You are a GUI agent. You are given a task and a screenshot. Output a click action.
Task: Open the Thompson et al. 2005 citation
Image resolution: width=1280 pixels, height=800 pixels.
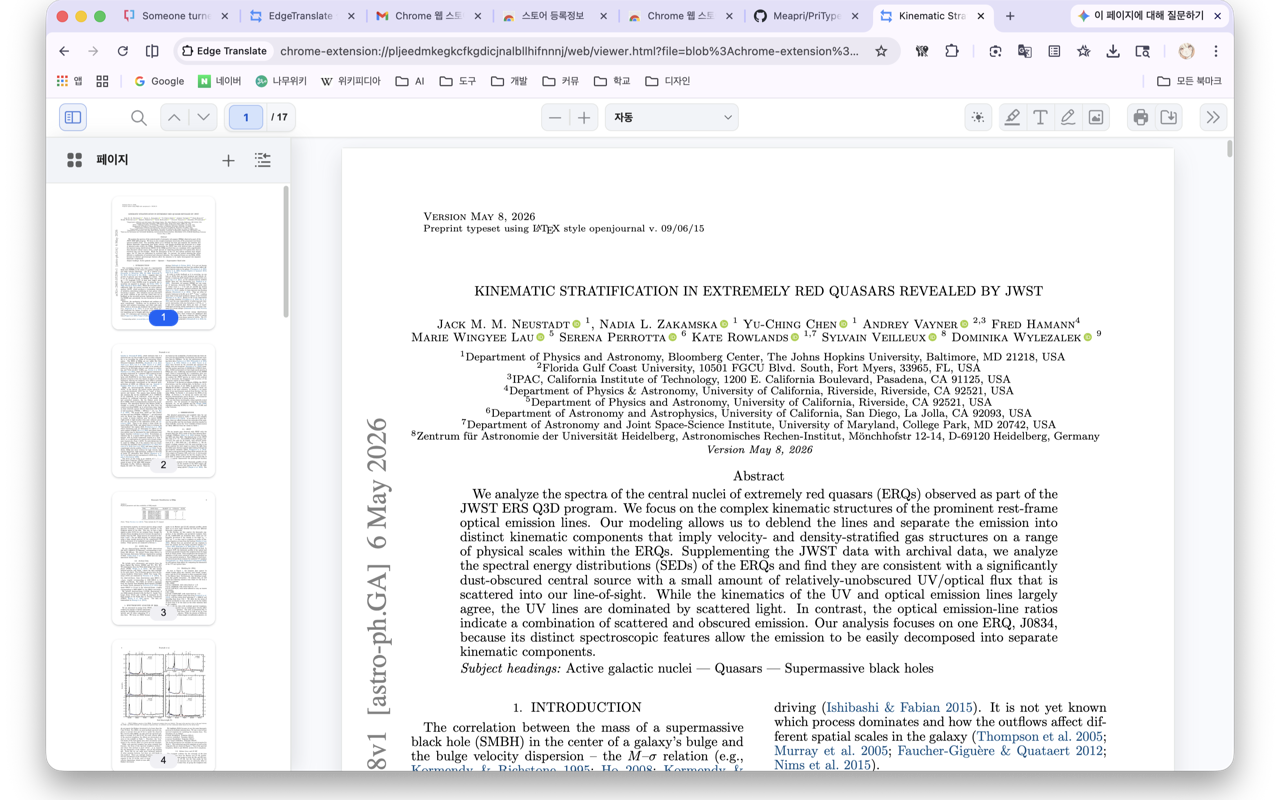tap(1039, 737)
